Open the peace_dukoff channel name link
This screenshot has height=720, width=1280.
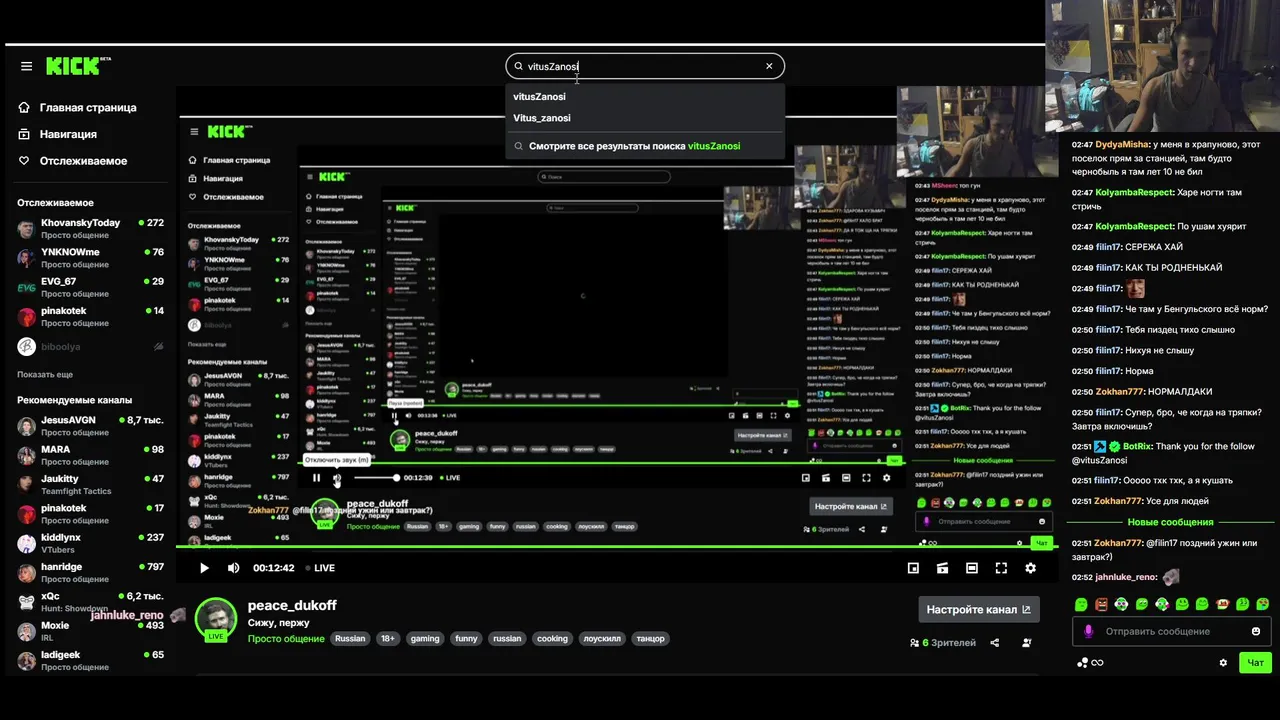pyautogui.click(x=292, y=605)
